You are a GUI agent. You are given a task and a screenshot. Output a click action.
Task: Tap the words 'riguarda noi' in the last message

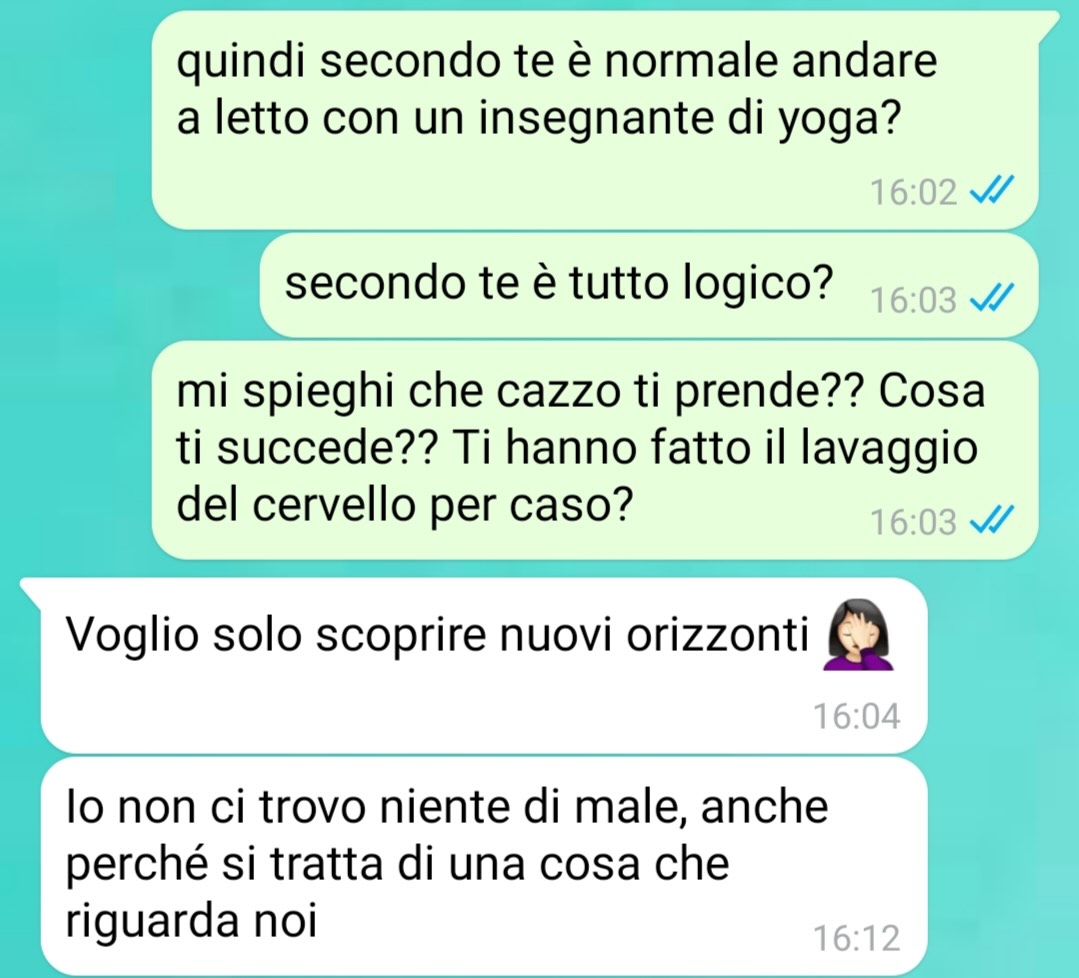pyautogui.click(x=191, y=921)
